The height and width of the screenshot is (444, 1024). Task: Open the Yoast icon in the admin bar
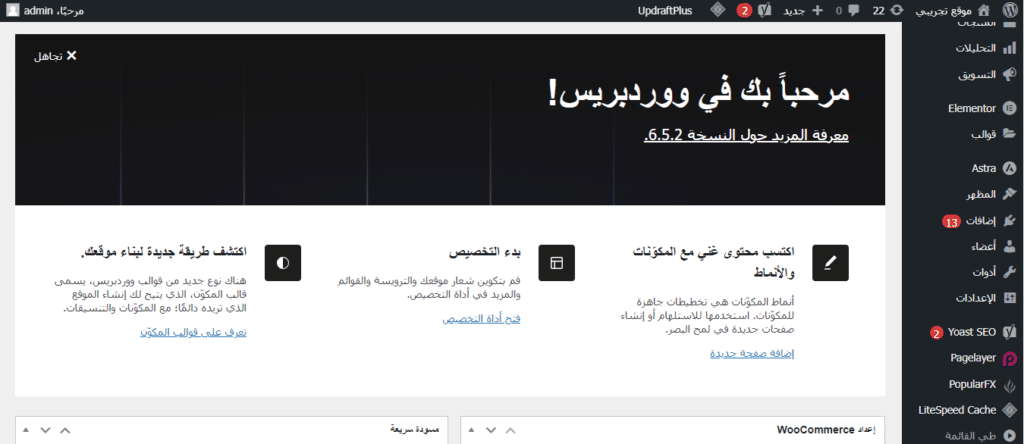coord(765,11)
